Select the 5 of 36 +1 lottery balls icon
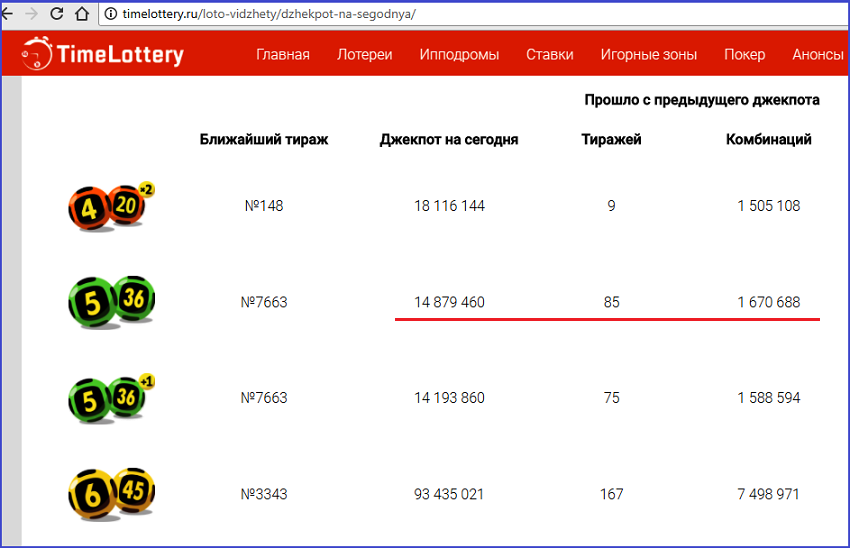The height and width of the screenshot is (548, 850). pyautogui.click(x=111, y=398)
